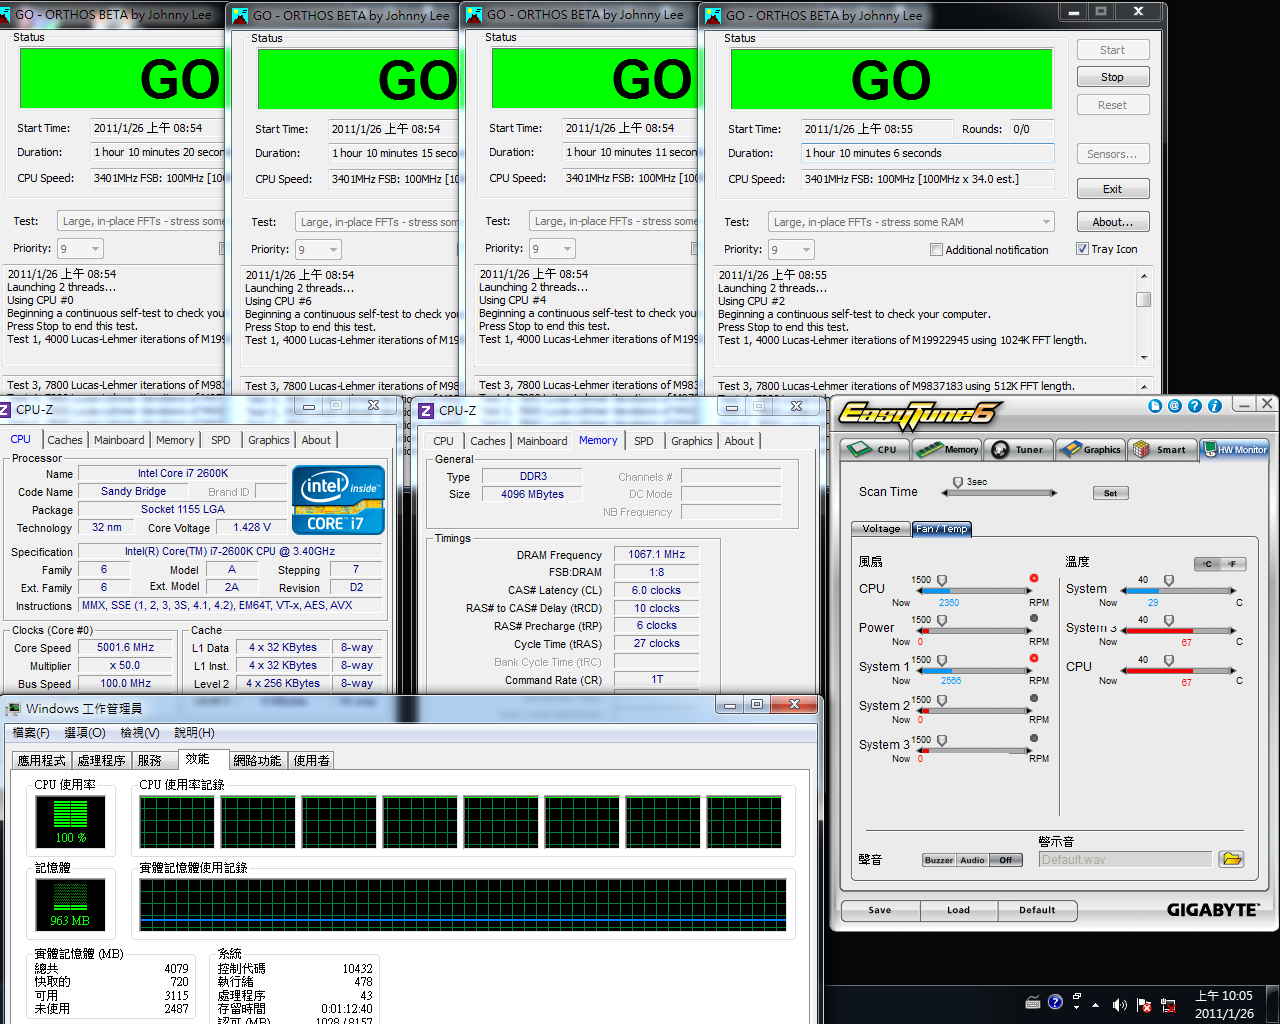
Task: Open the Action Center flag tray icon
Action: (1144, 1004)
